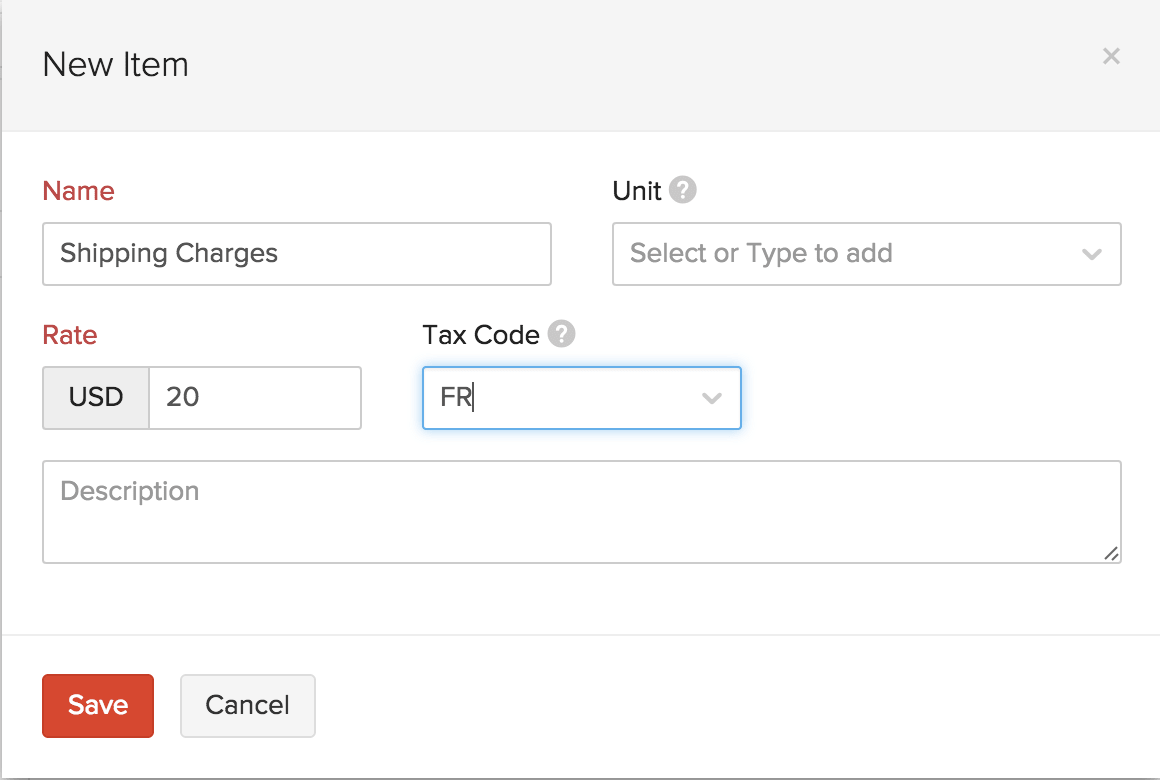Open the Tax Code dropdown list
Image resolution: width=1160 pixels, height=780 pixels.
point(581,398)
